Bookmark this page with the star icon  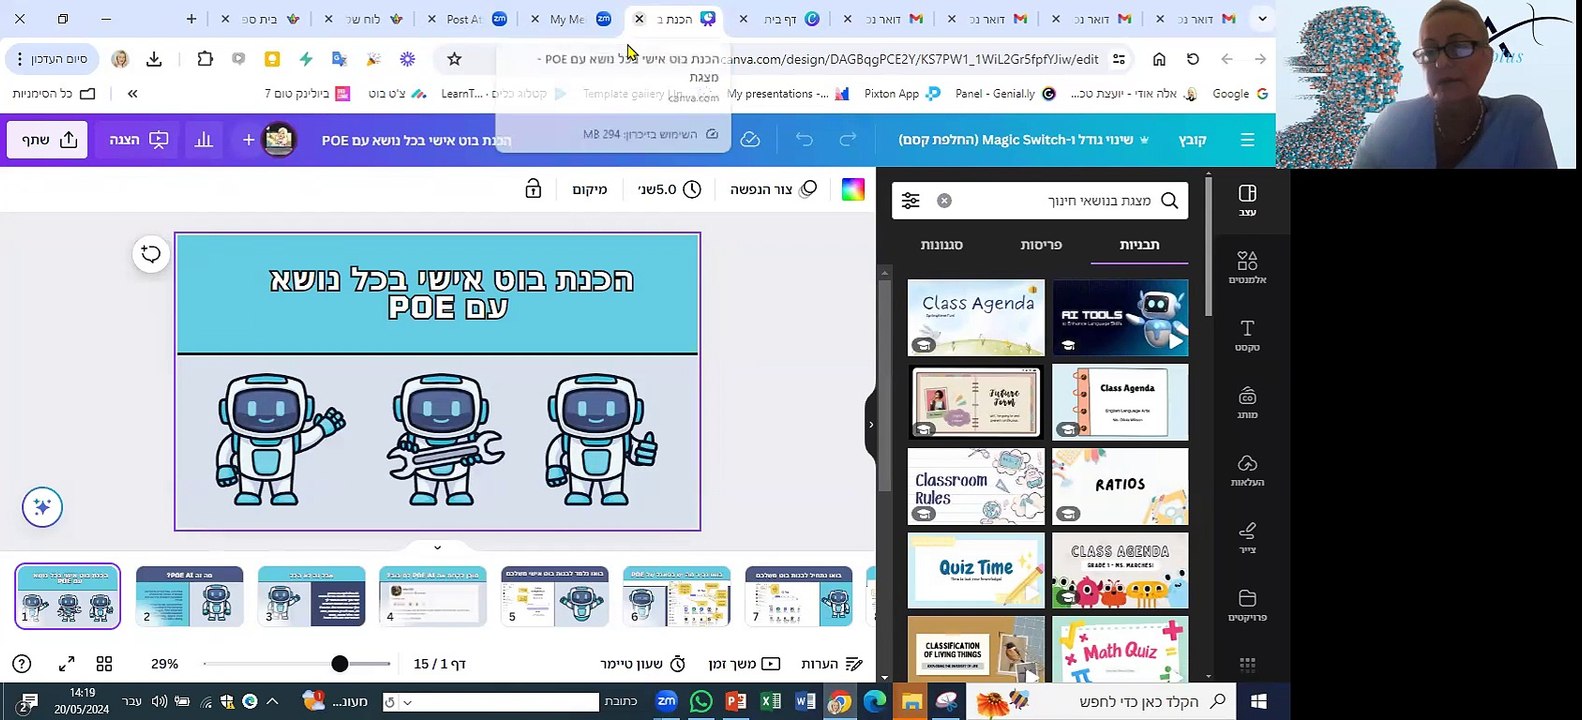coord(454,59)
